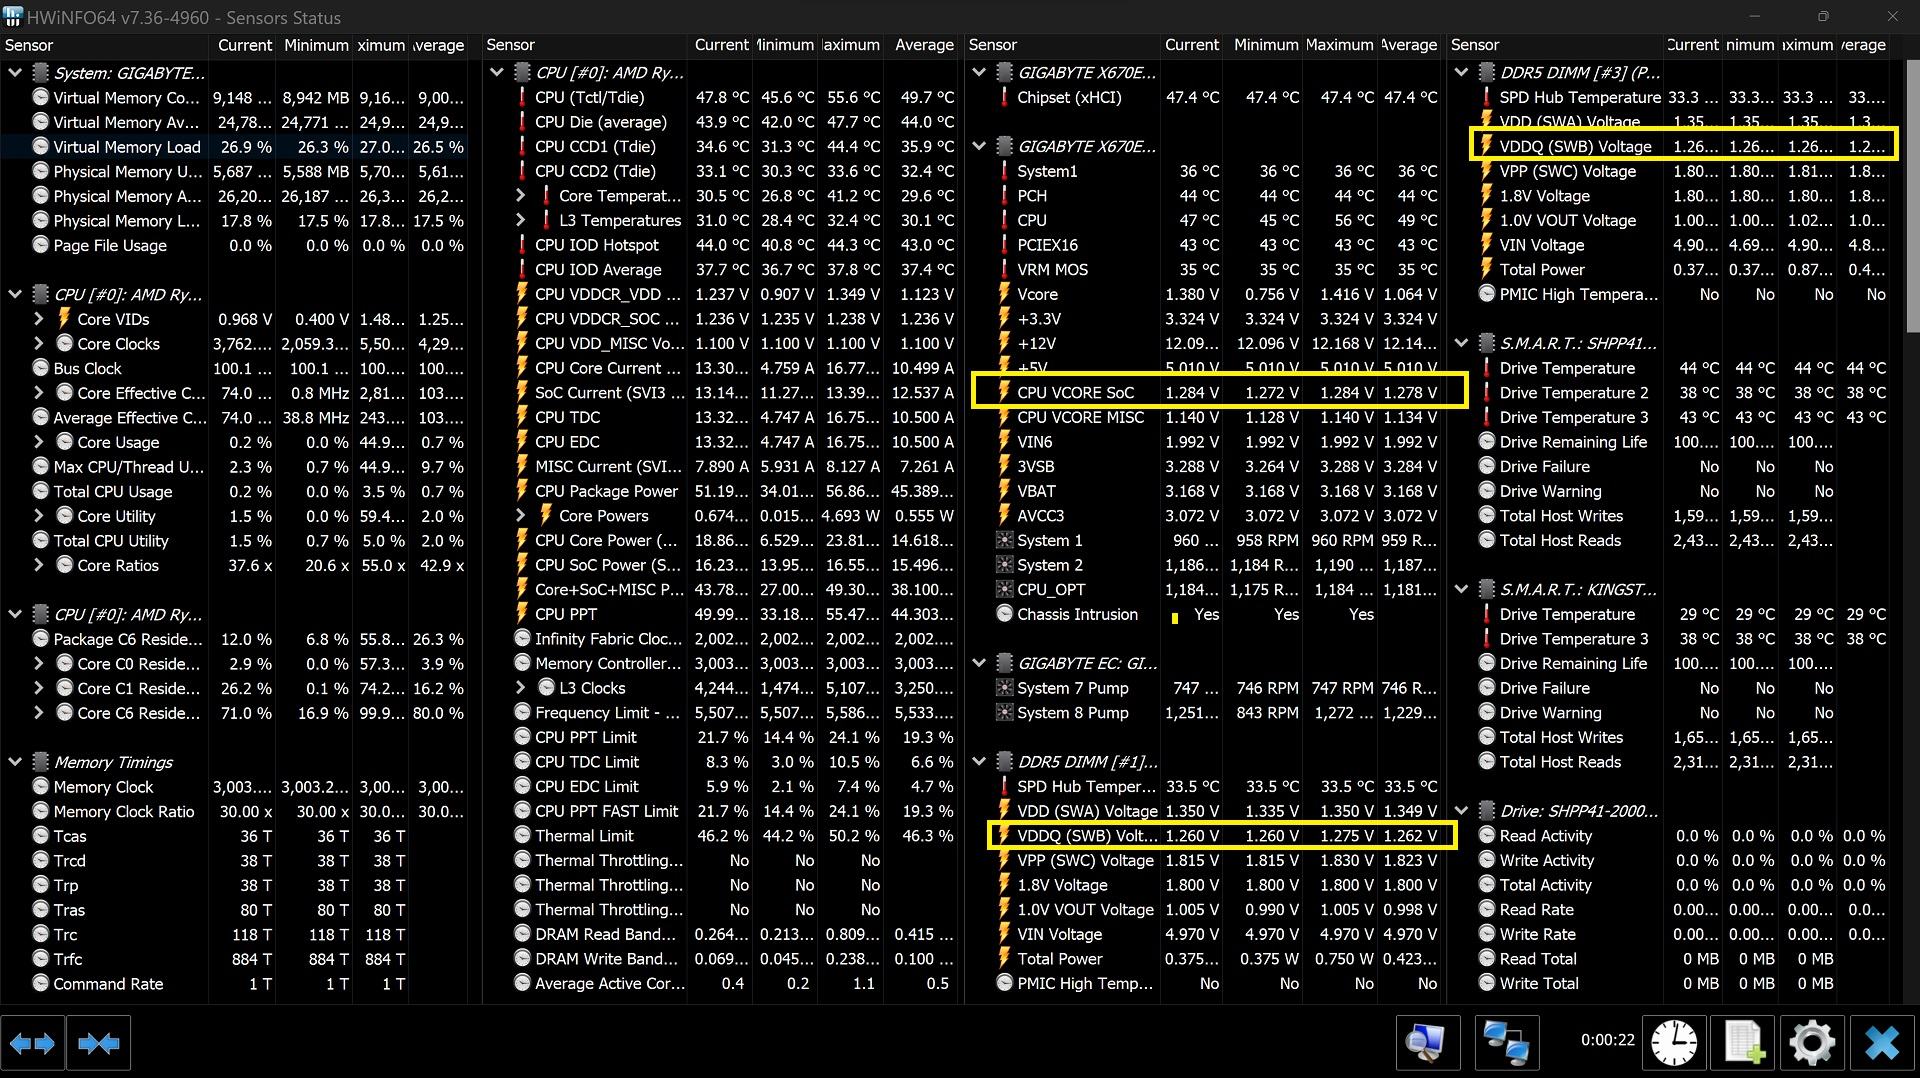This screenshot has width=1920, height=1078.
Task: Click the HWiNFO64 title bar app icon
Action: 12,17
